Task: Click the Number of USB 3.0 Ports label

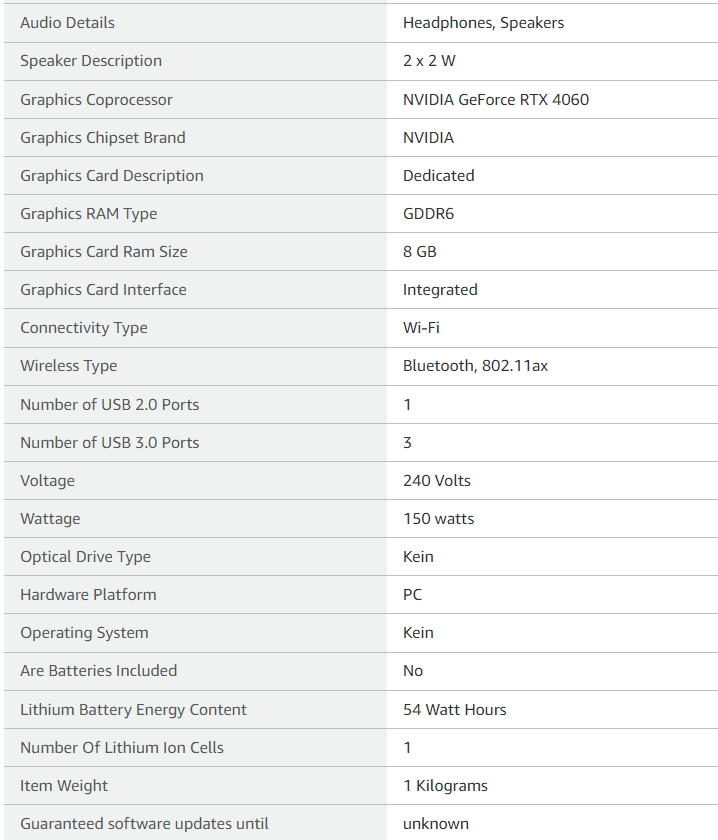Action: tap(110, 442)
